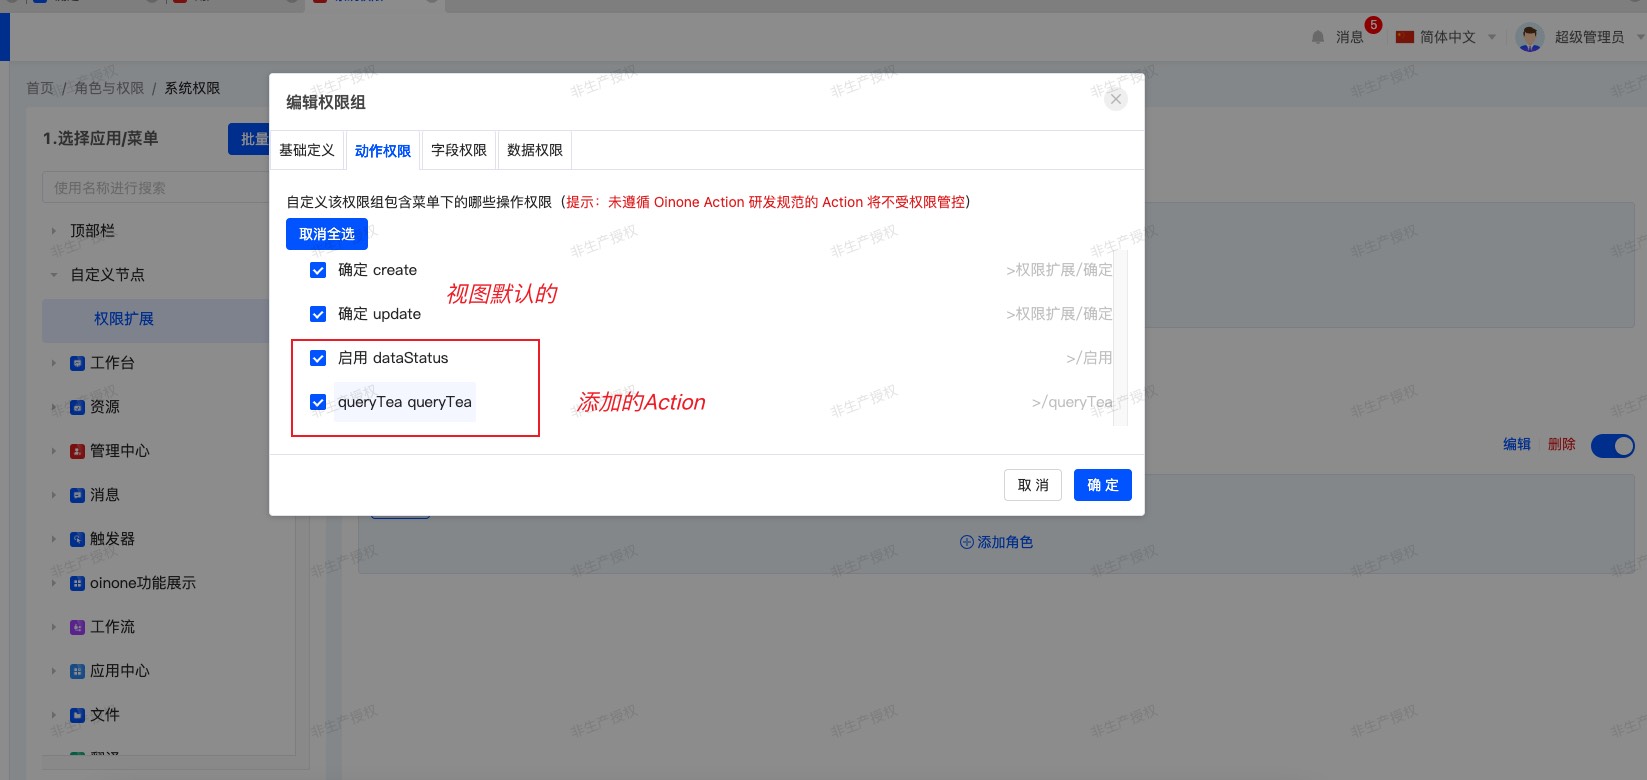Expand the 顶部栏 tree node
The image size is (1647, 780).
pos(54,231)
